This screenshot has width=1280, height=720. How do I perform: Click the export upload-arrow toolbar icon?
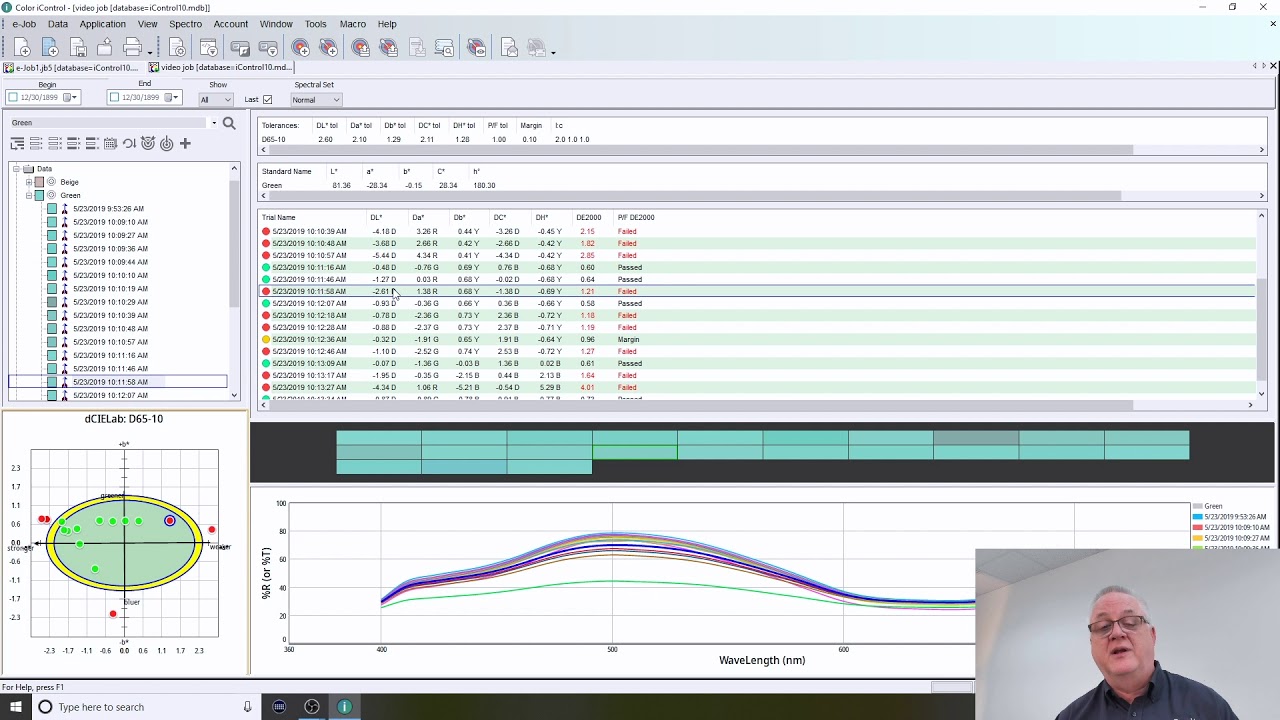(x=104, y=48)
